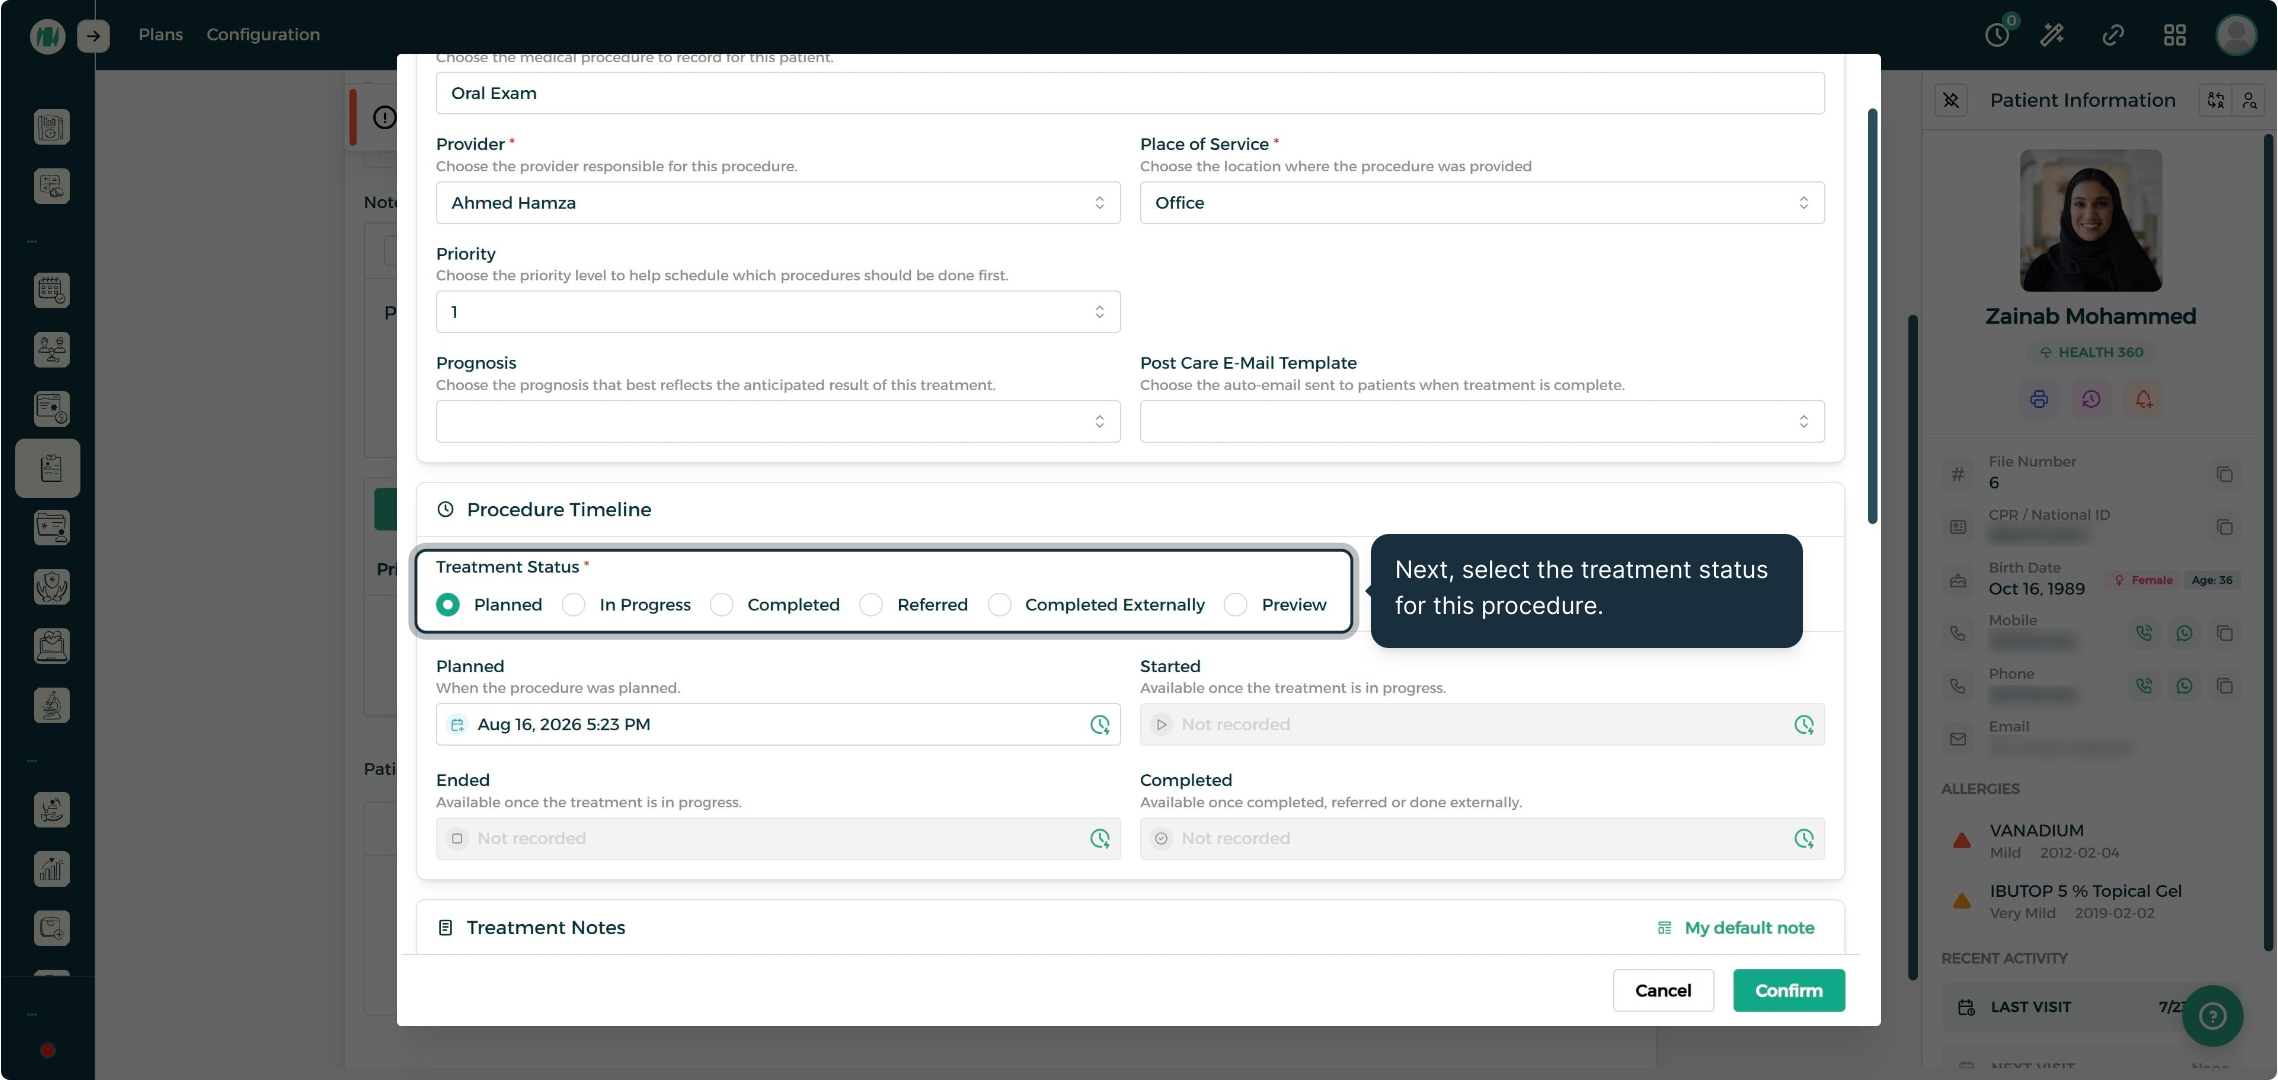Click the green app logo
Image resolution: width=2278 pixels, height=1080 pixels.
click(x=47, y=36)
